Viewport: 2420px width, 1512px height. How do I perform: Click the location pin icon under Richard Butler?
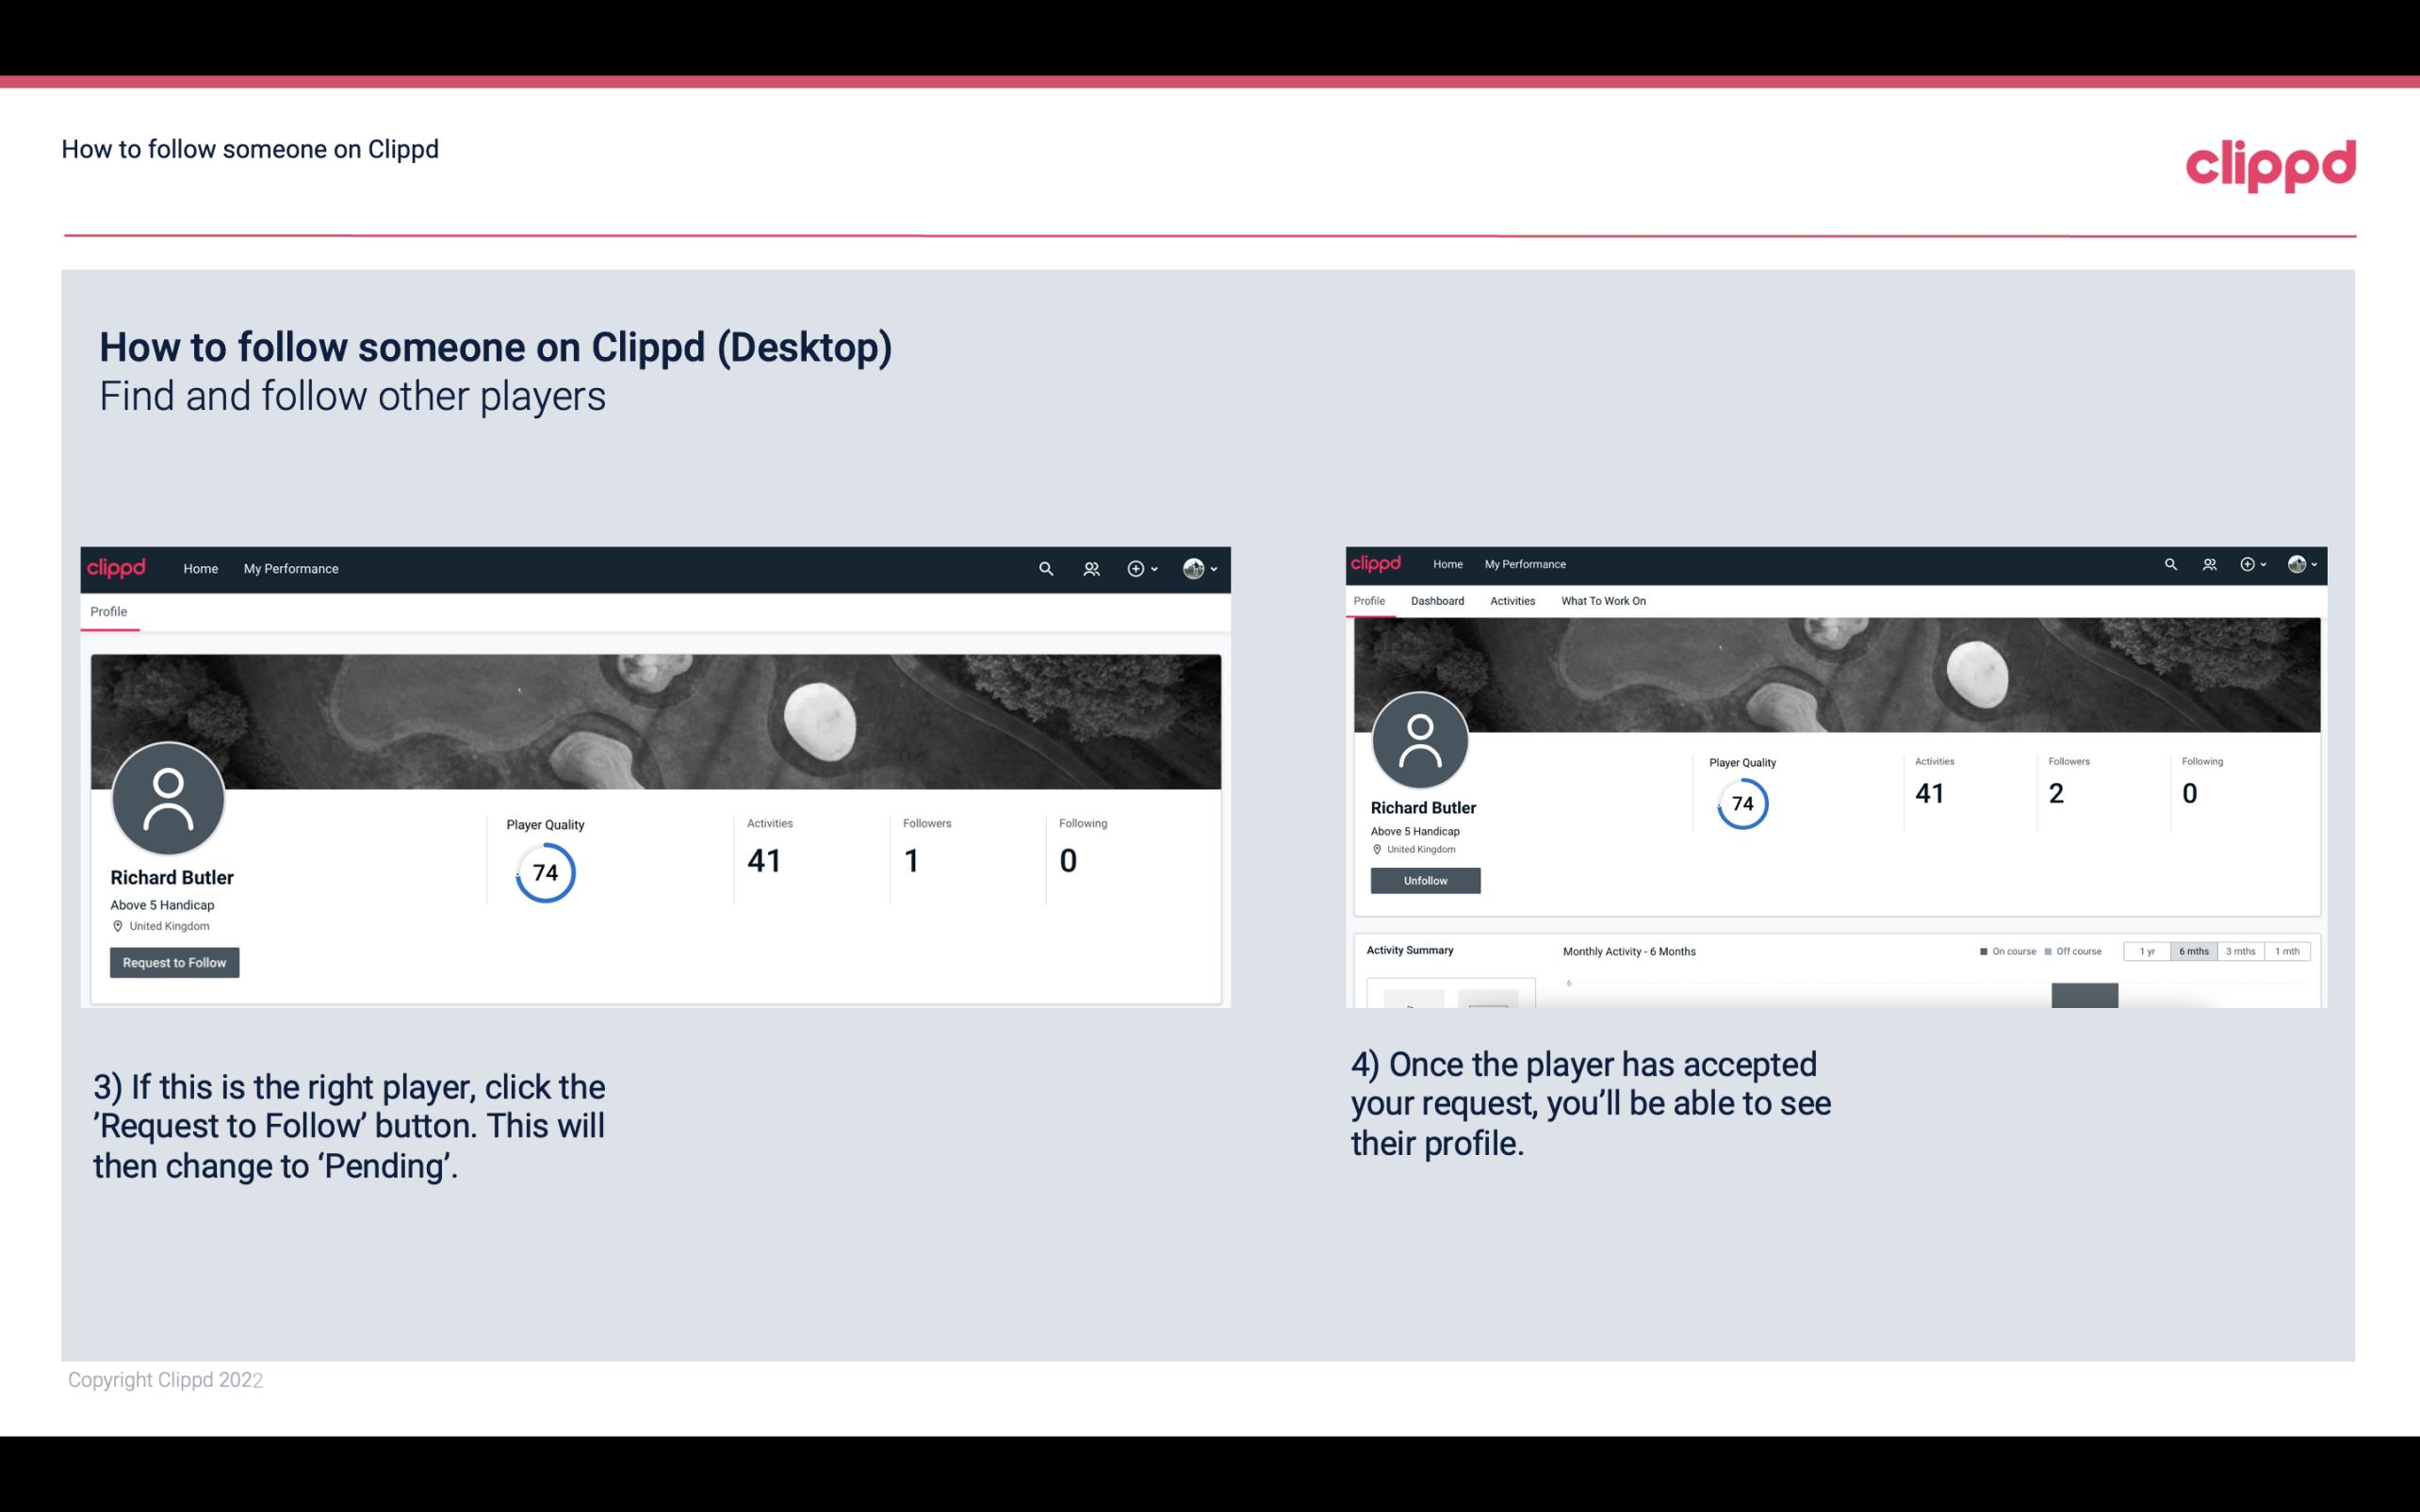click(x=117, y=925)
